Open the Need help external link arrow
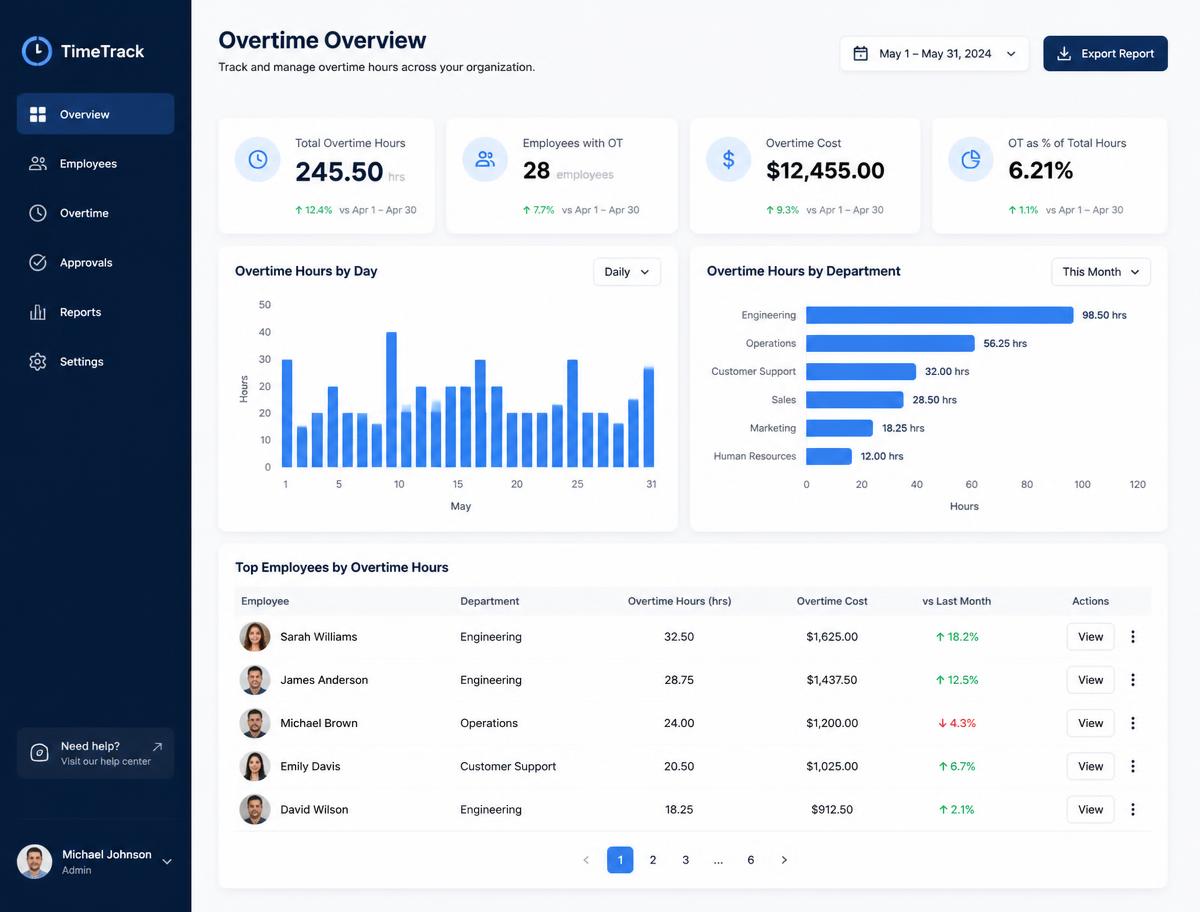 click(157, 746)
